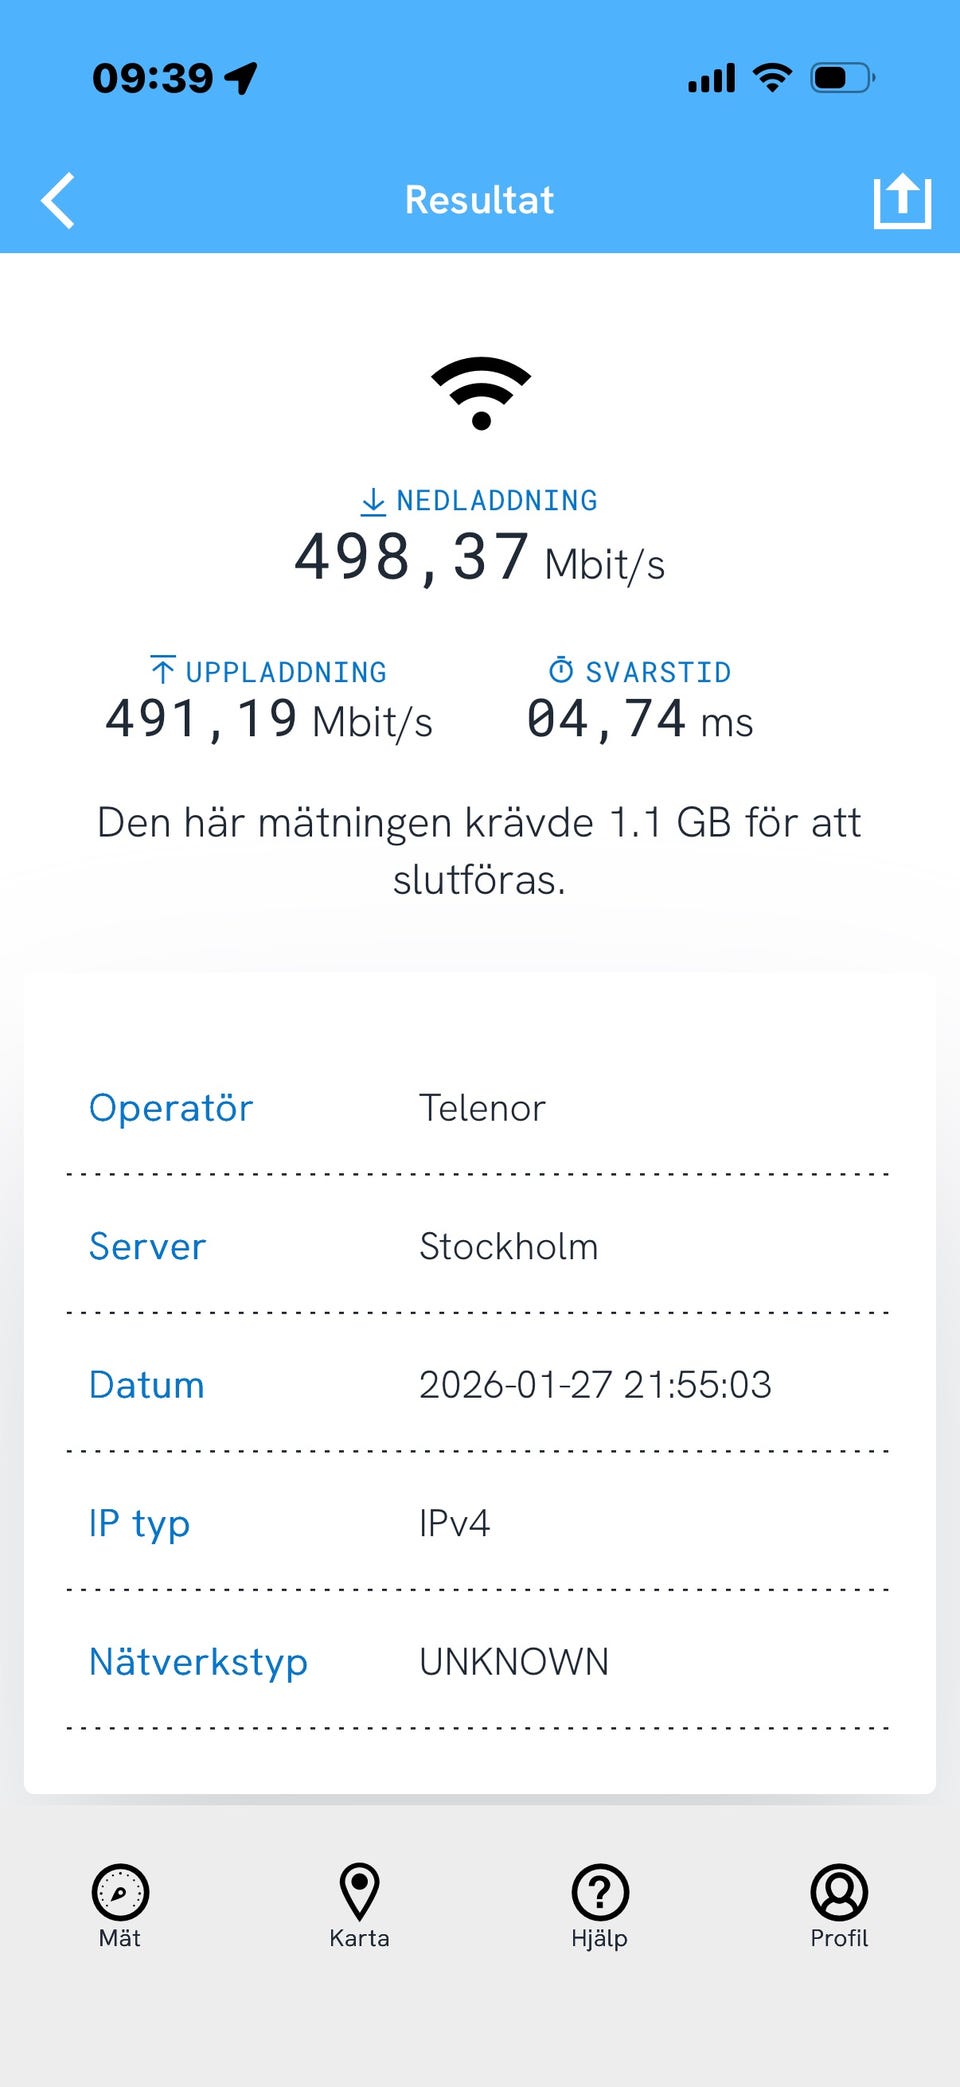Open the Hjälp help tab
Viewport: 960px width, 2087px height.
599,1905
